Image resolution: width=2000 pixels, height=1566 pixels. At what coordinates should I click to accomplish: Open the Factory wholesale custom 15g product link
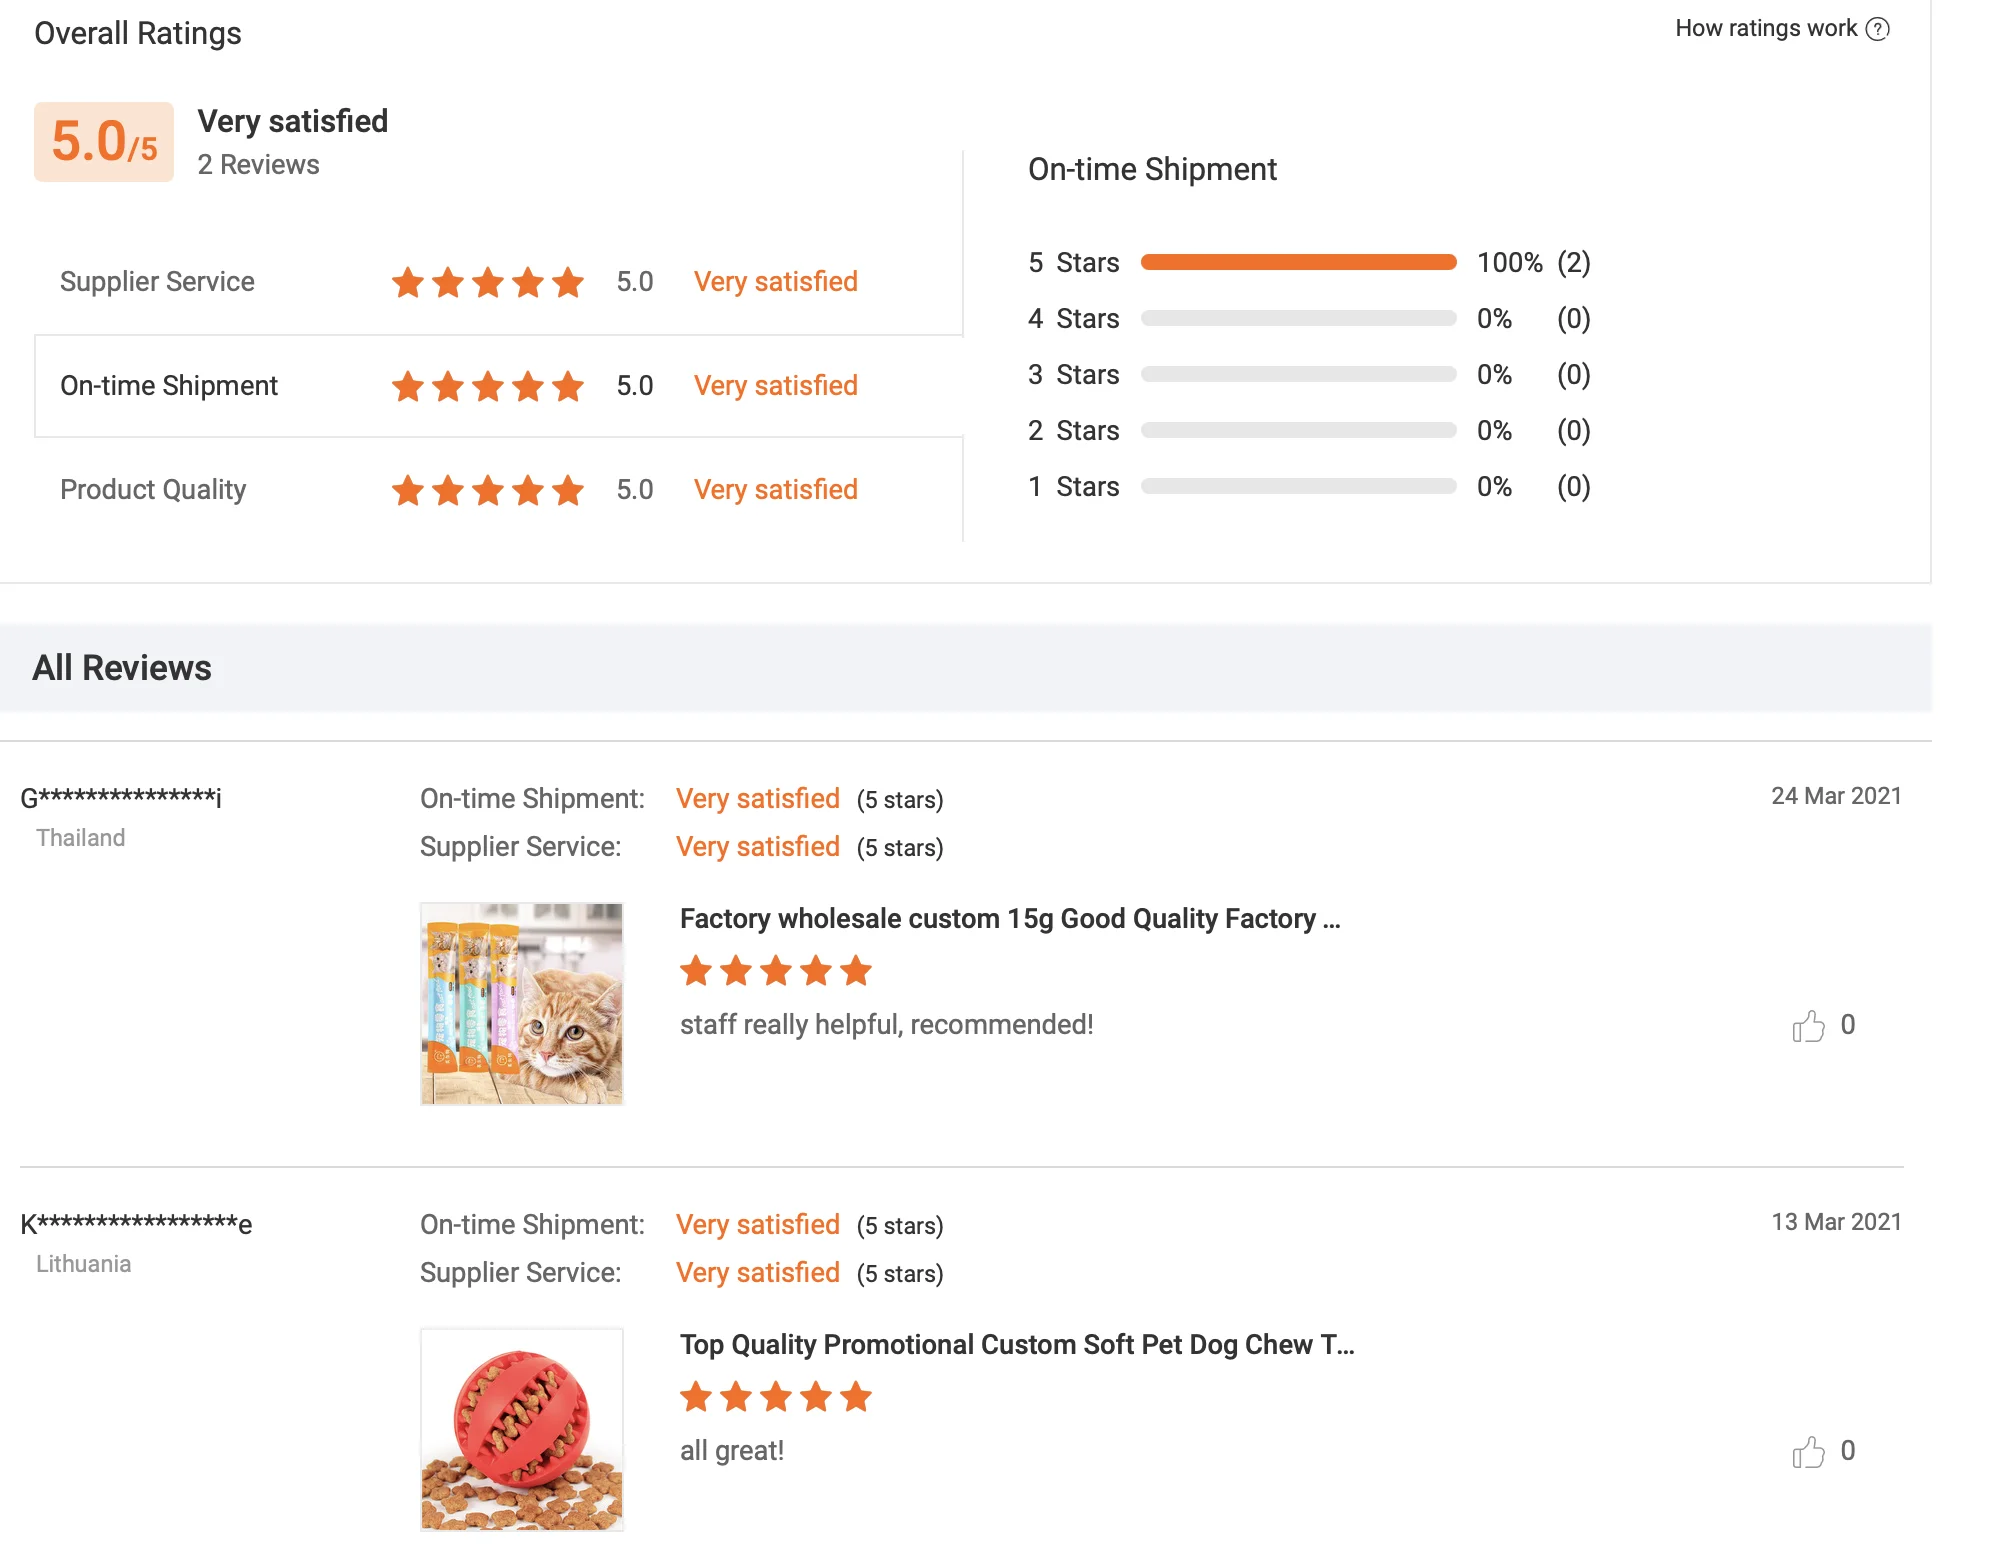[x=1010, y=919]
